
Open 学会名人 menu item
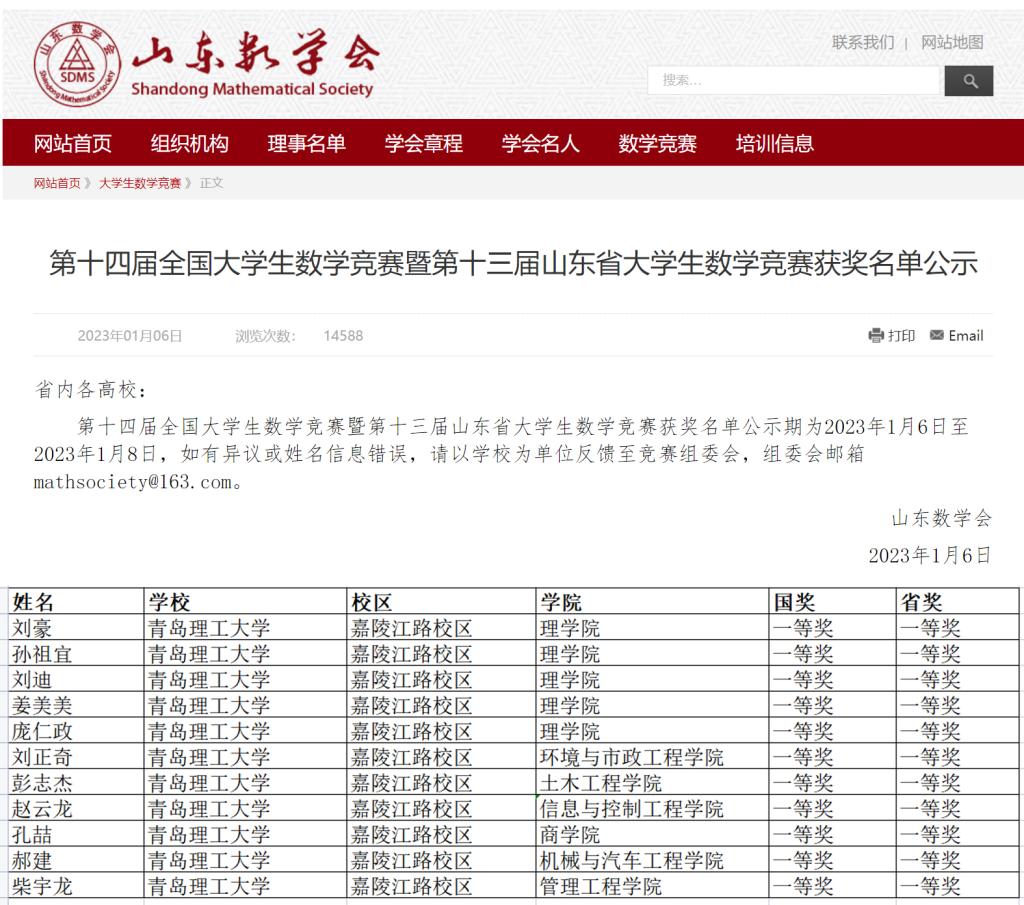[540, 143]
